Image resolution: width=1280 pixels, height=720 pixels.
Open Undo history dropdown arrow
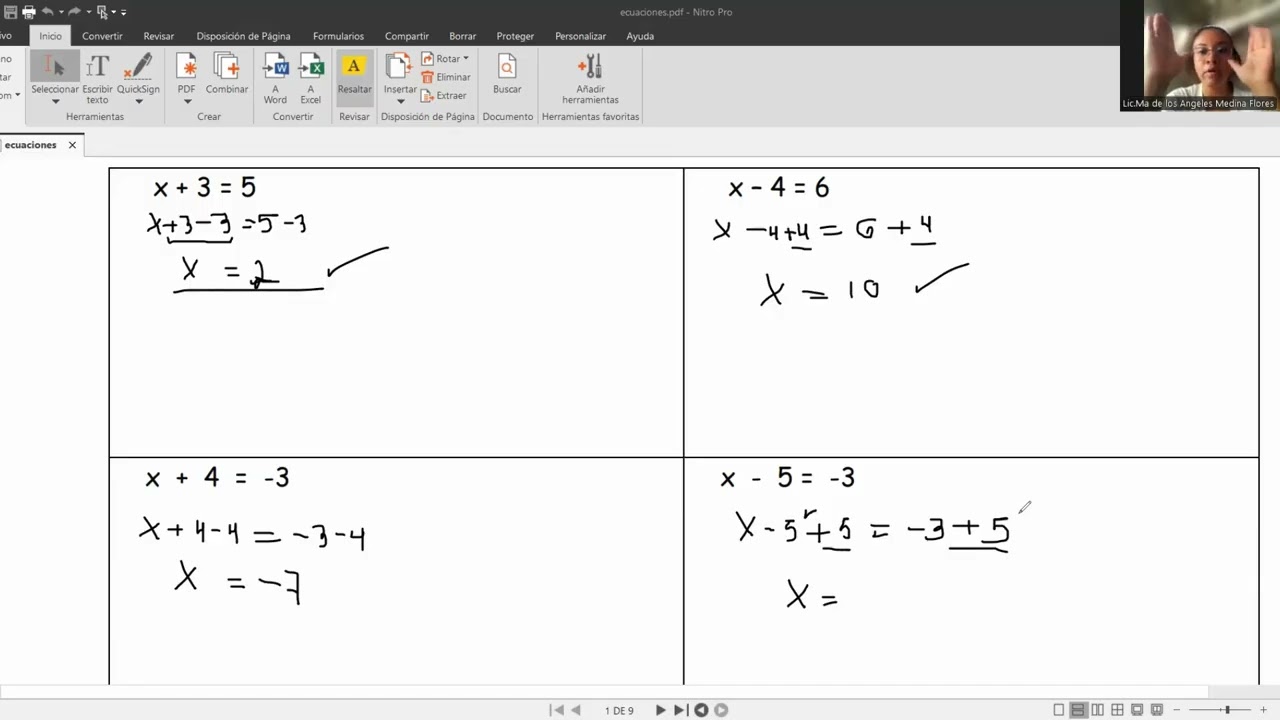click(59, 12)
